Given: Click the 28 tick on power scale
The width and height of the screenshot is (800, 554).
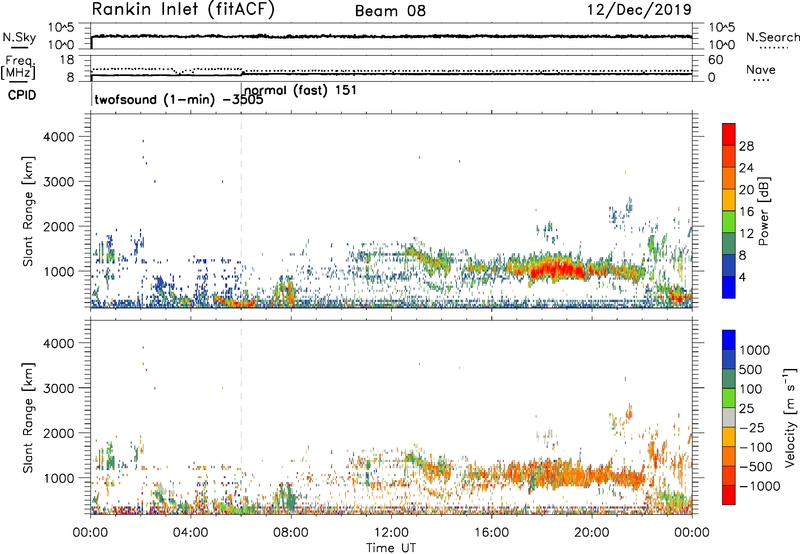Looking at the screenshot, I should 746,146.
